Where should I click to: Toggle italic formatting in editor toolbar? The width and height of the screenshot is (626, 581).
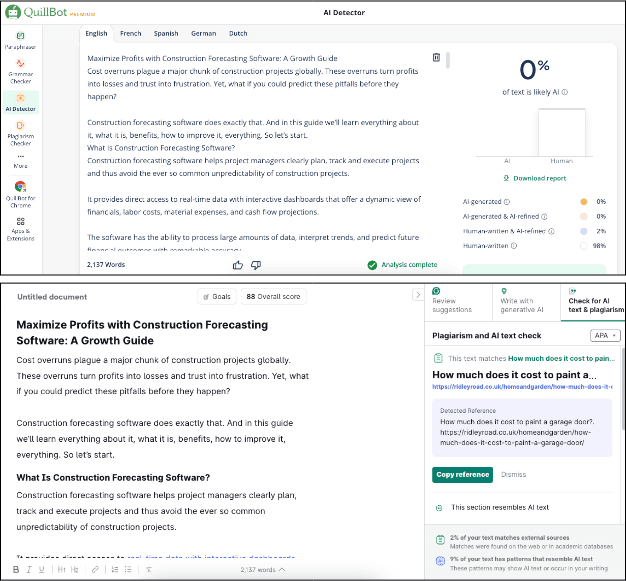click(x=29, y=569)
